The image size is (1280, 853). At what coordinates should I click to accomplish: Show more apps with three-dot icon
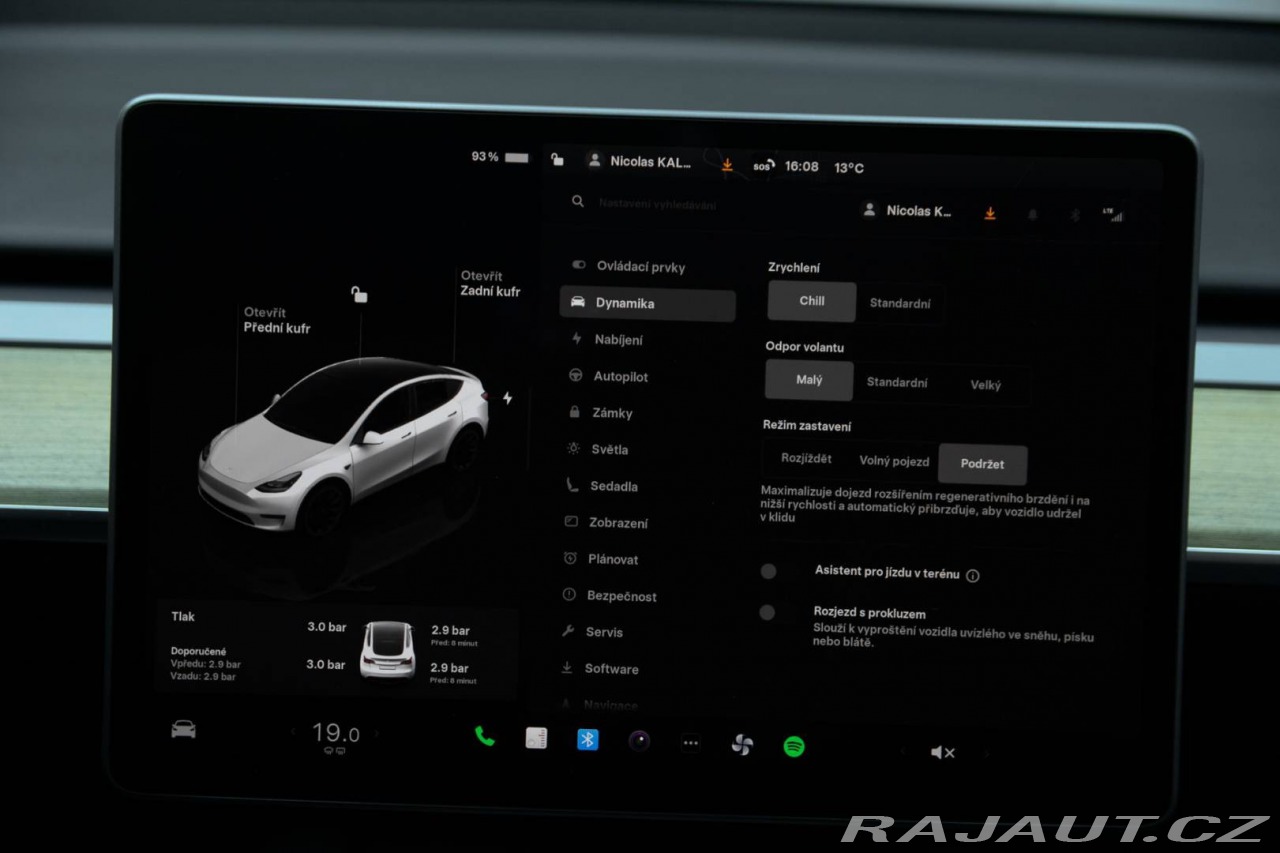690,742
